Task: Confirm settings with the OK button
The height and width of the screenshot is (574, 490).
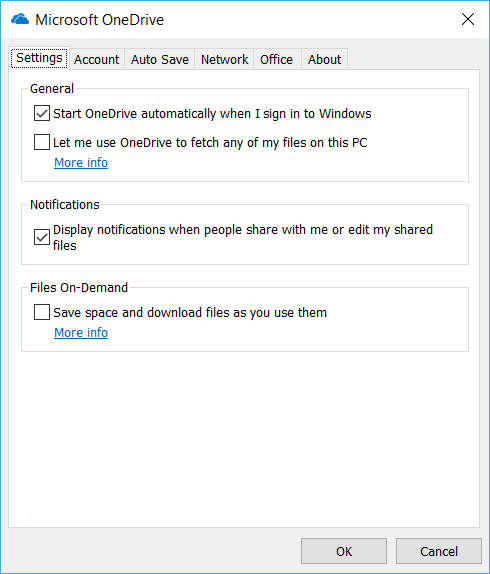Action: coord(344,551)
